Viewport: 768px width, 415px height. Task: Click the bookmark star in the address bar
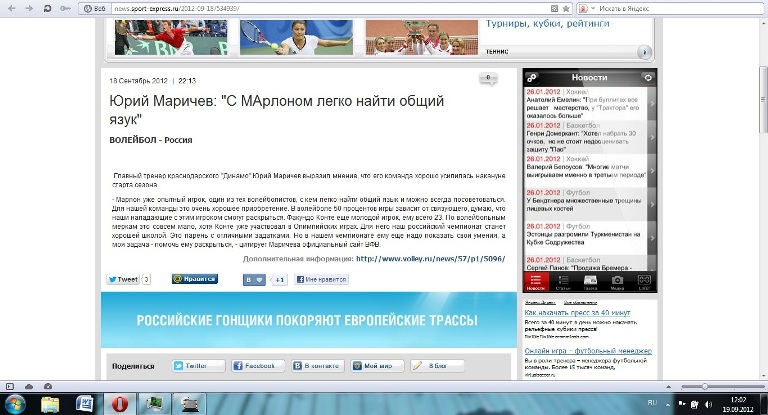(x=568, y=7)
